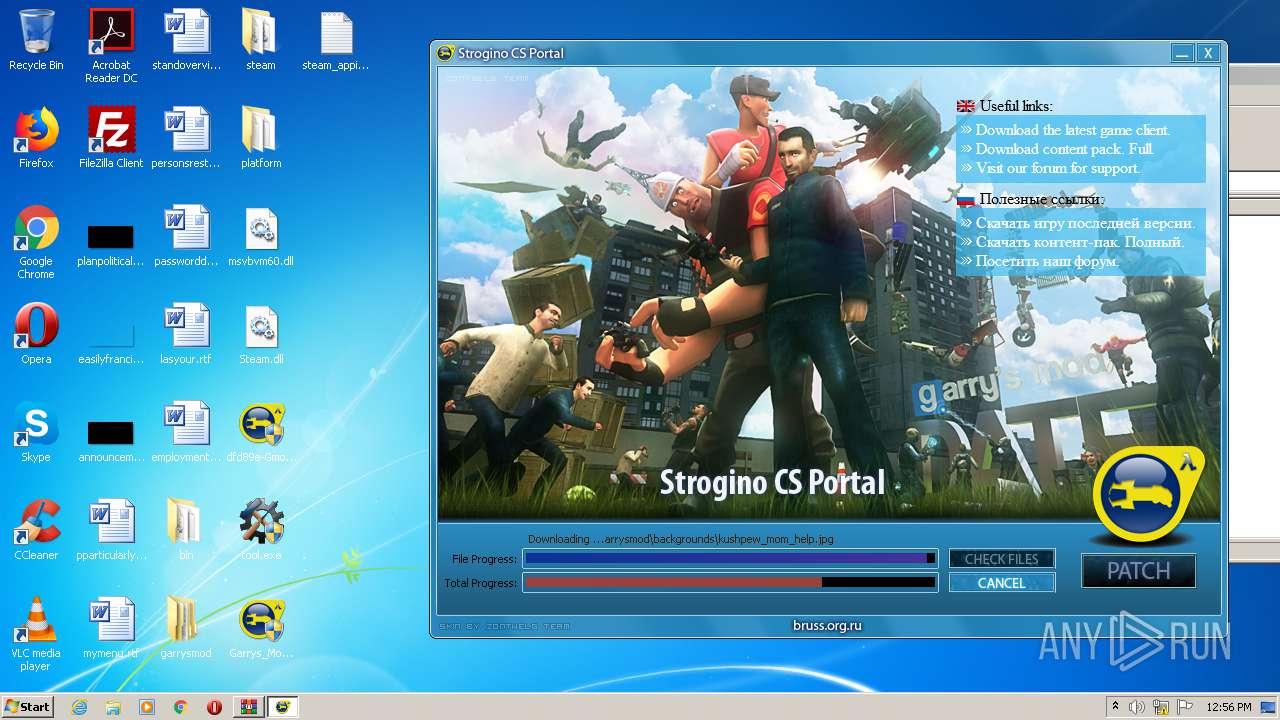Launch VLC media player shortcut
The height and width of the screenshot is (720, 1280).
pos(36,634)
